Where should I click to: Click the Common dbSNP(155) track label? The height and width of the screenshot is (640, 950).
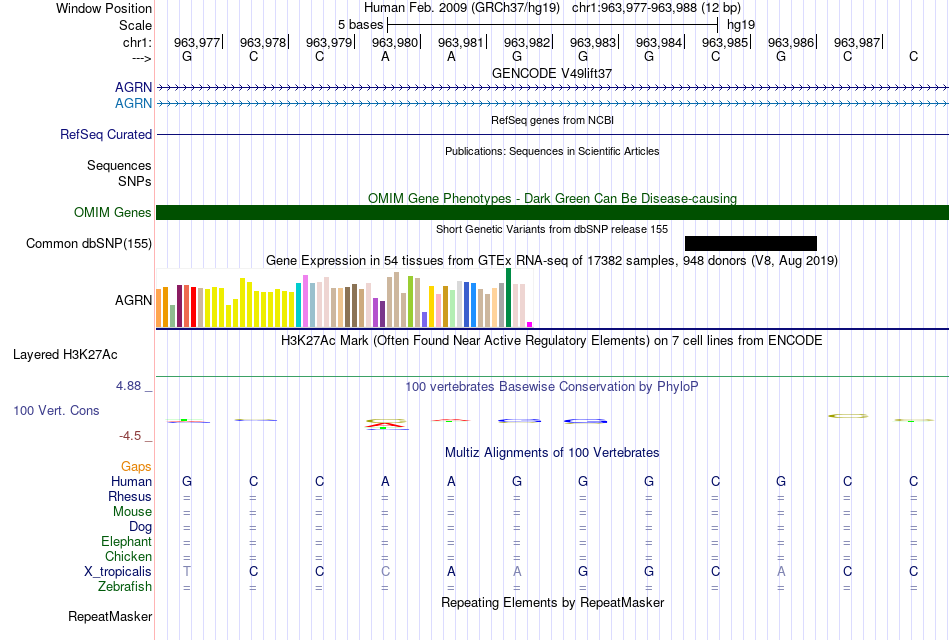(x=89, y=244)
